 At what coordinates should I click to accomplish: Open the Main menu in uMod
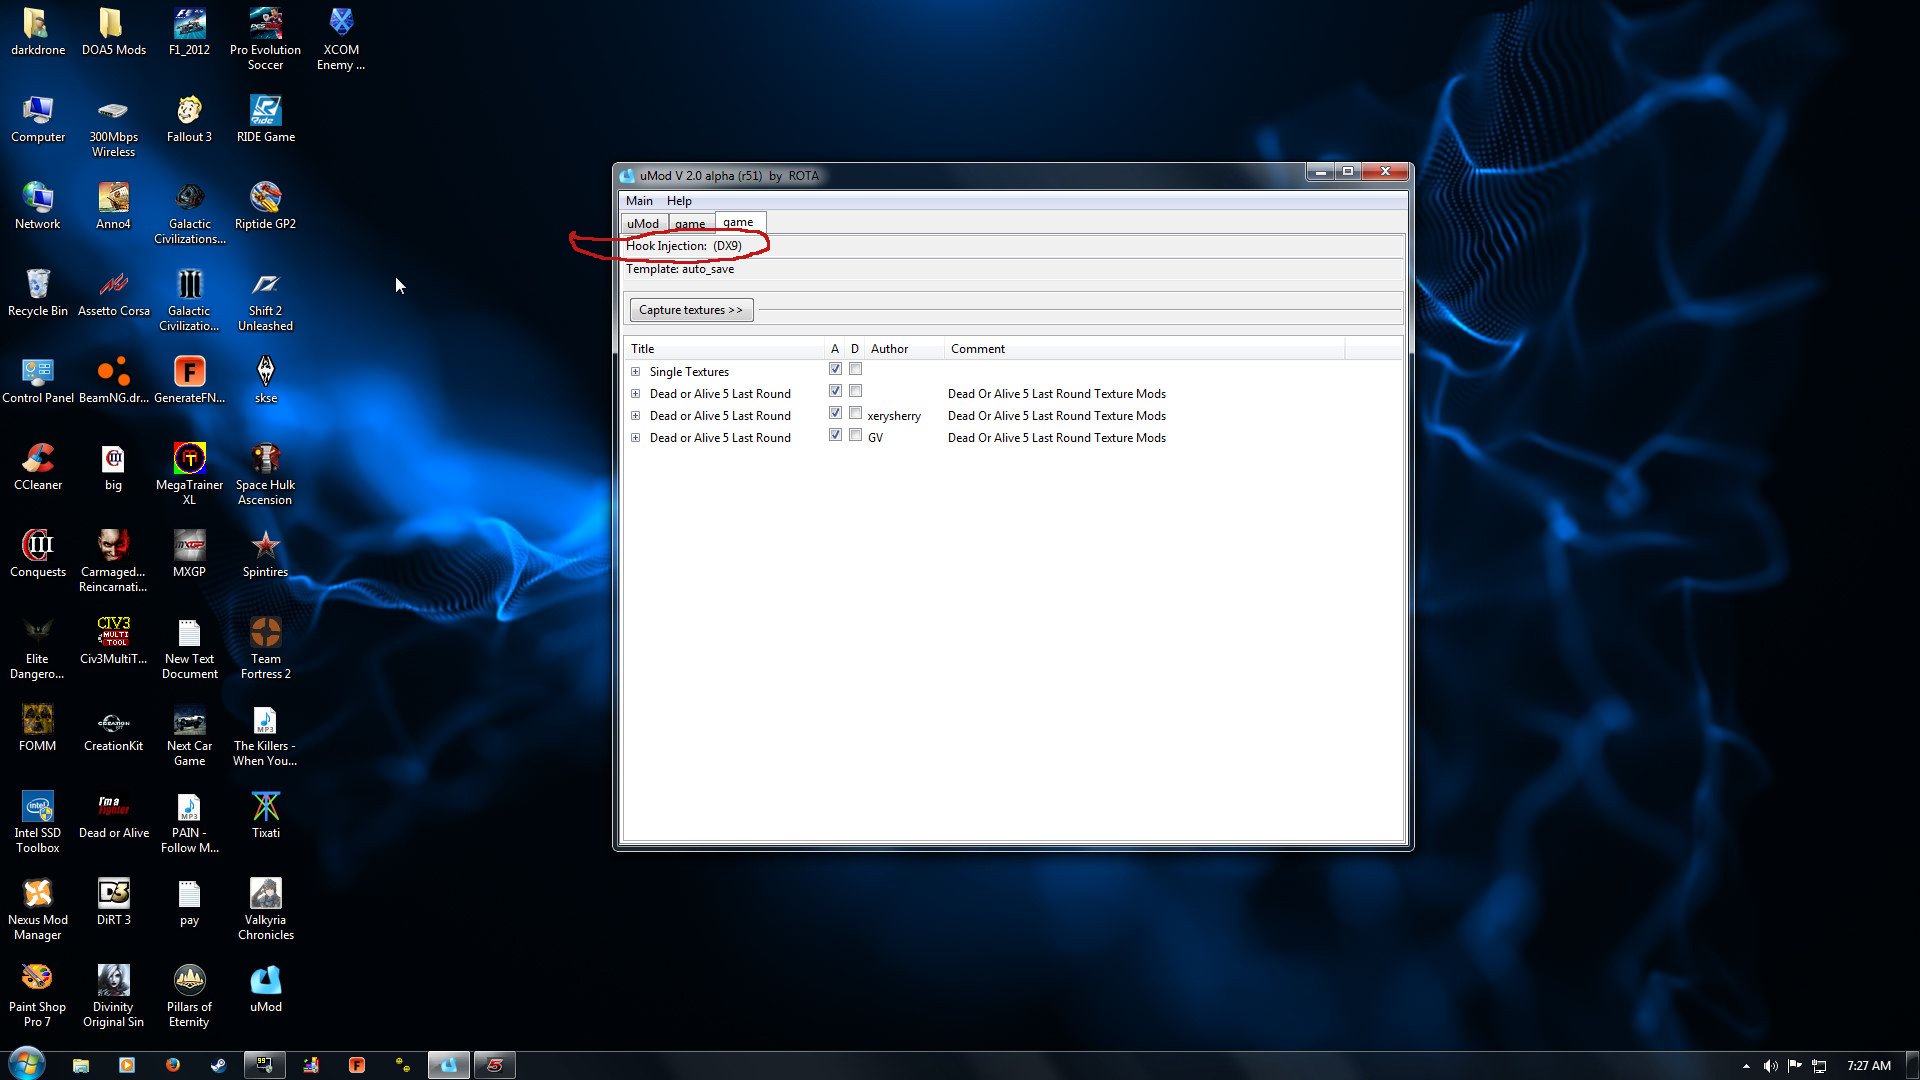[x=639, y=201]
